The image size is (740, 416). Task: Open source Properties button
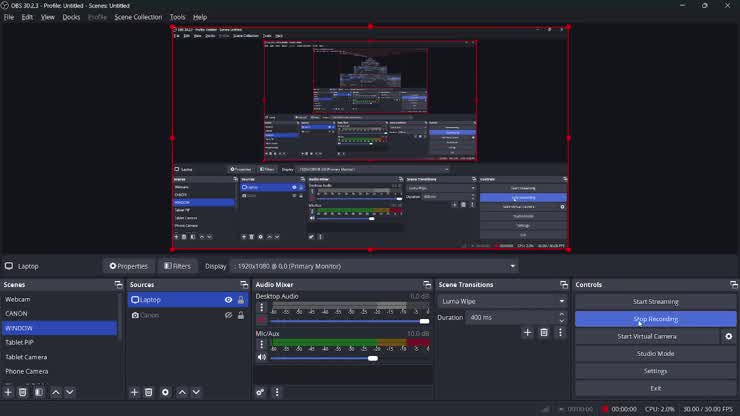(x=129, y=266)
